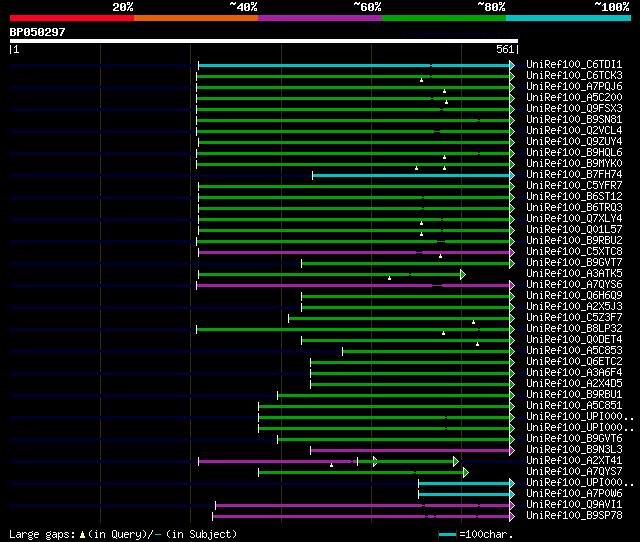
Task: Select UniRef100_B9GVT6
Action: pyautogui.click(x=574, y=439)
